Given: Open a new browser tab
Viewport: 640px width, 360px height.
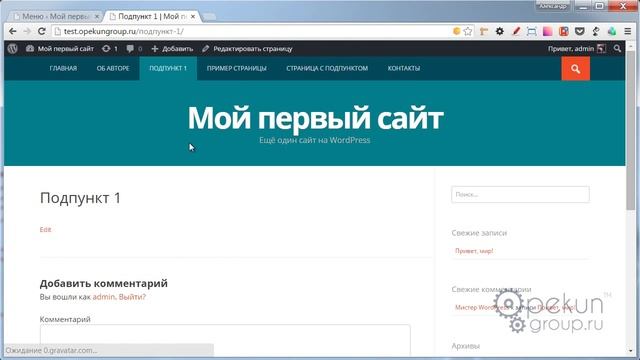Looking at the screenshot, I should click(209, 17).
